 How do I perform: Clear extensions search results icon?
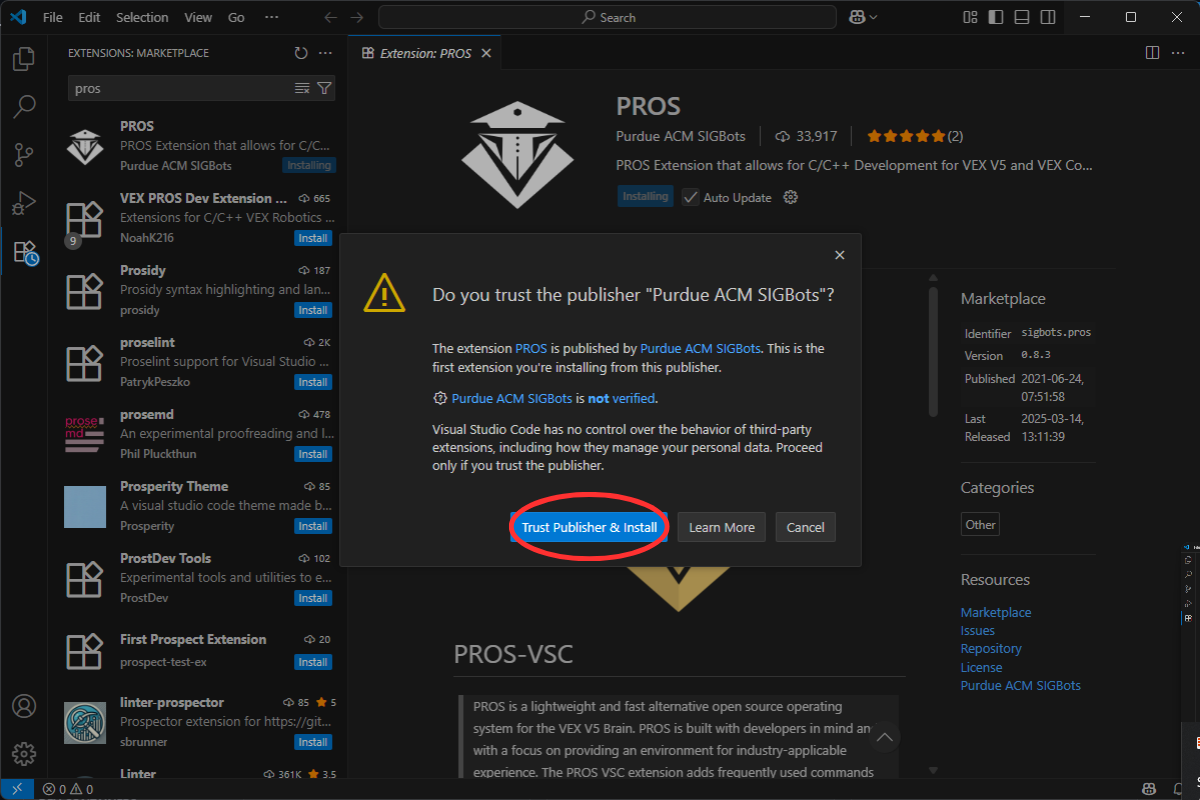pyautogui.click(x=302, y=89)
